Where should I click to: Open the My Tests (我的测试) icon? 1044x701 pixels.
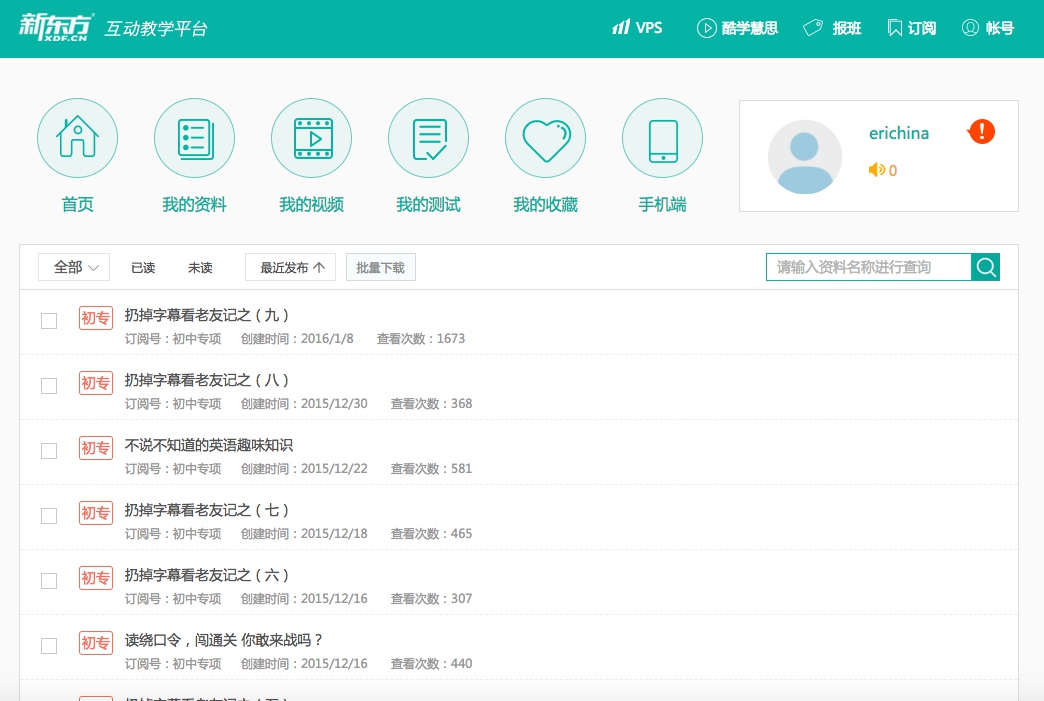pyautogui.click(x=428, y=139)
